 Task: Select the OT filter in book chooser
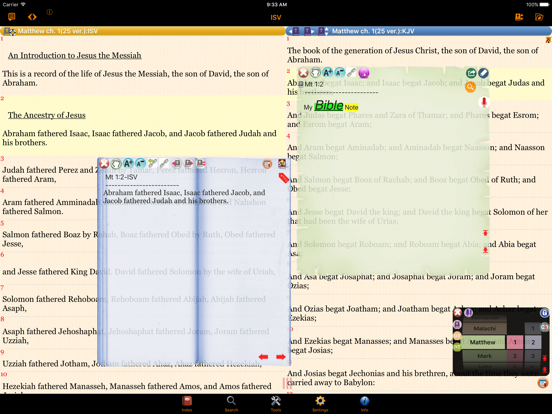click(457, 336)
